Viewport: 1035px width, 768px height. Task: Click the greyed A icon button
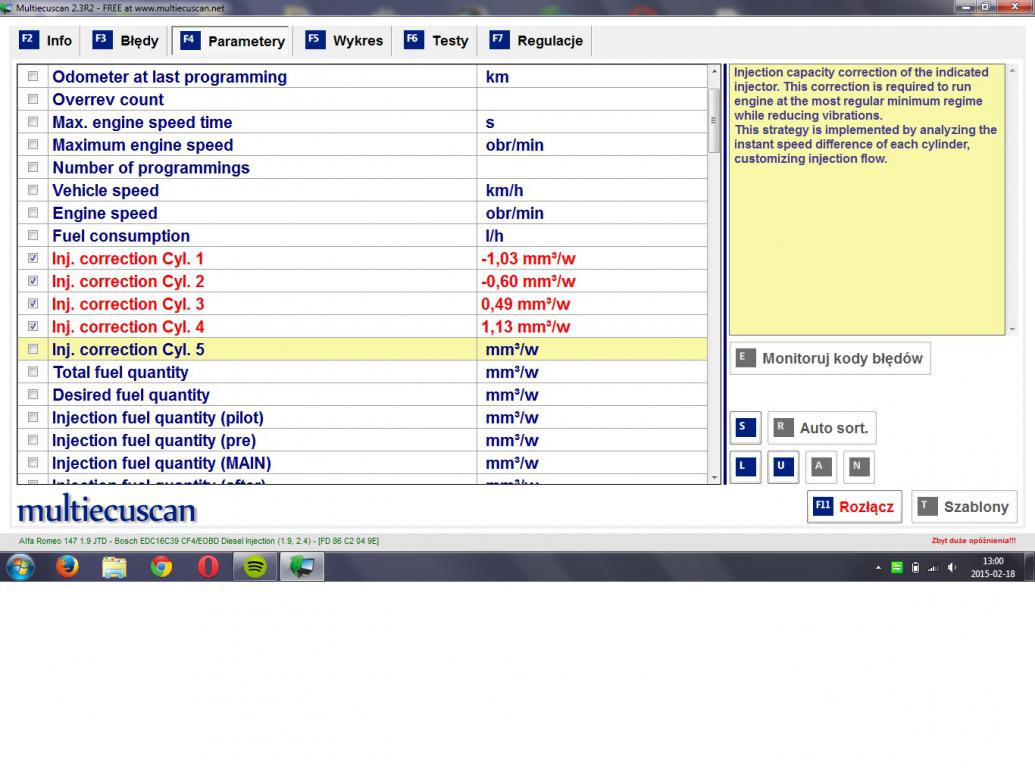[820, 467]
